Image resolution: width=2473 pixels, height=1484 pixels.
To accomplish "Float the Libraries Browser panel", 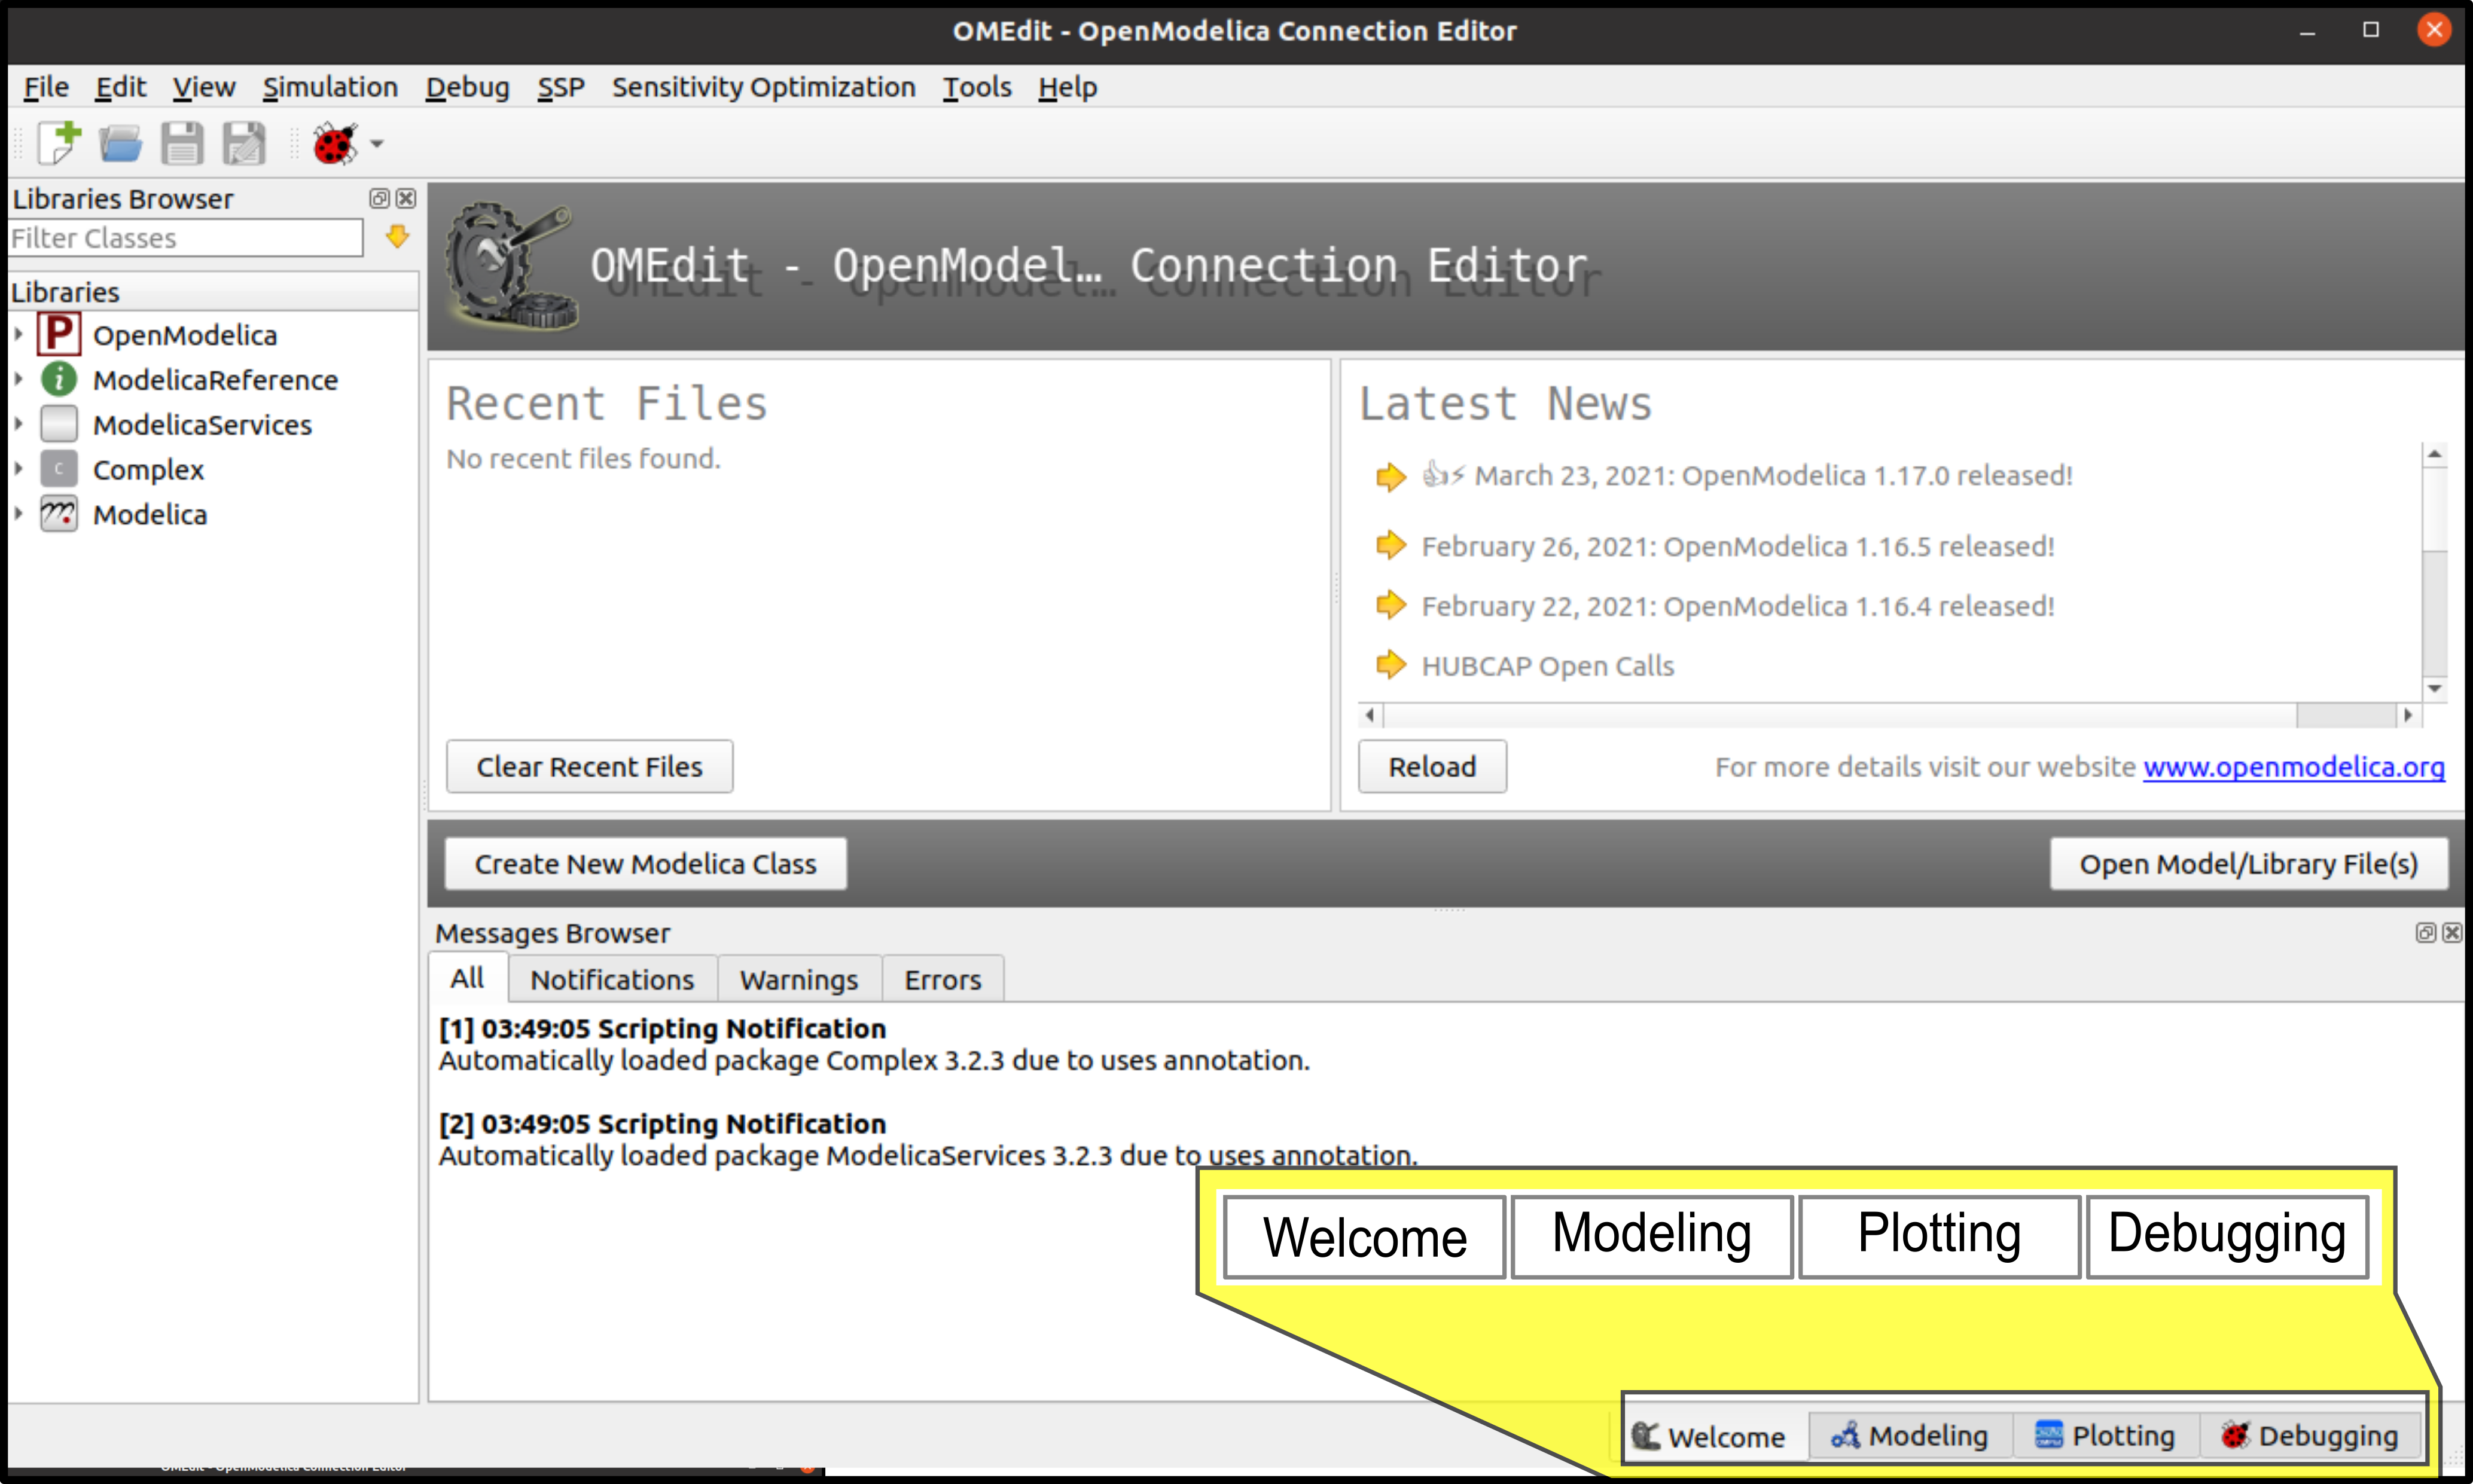I will pyautogui.click(x=379, y=198).
